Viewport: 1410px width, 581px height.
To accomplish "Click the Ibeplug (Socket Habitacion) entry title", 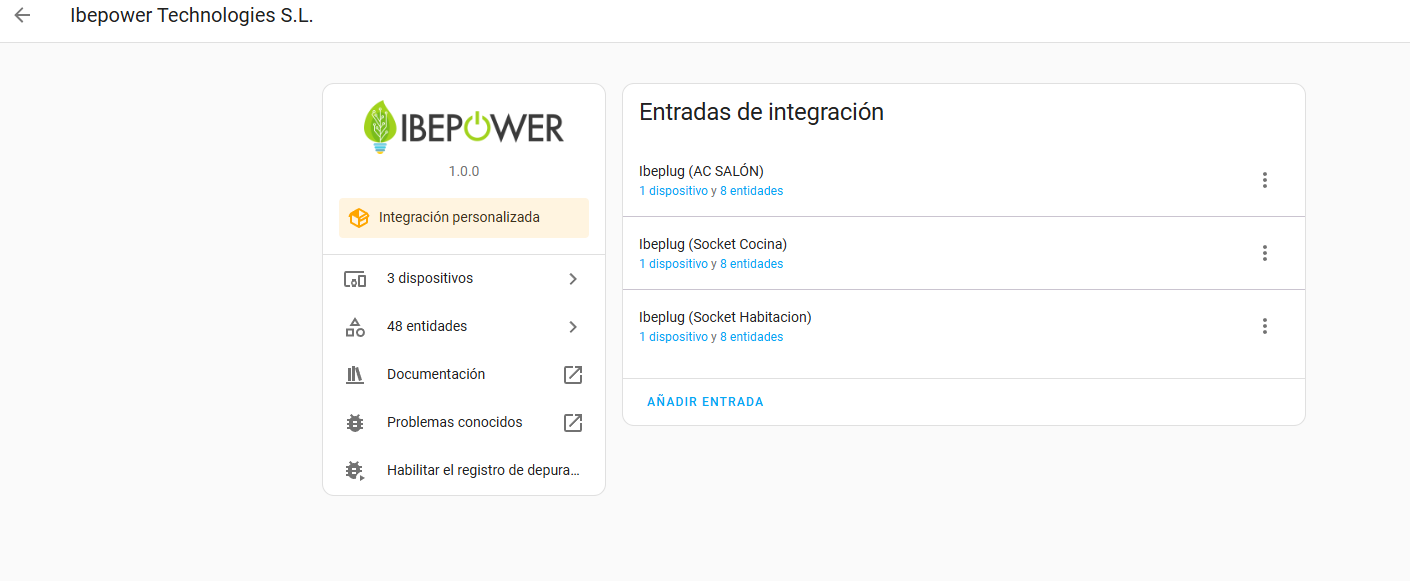I will pos(725,317).
